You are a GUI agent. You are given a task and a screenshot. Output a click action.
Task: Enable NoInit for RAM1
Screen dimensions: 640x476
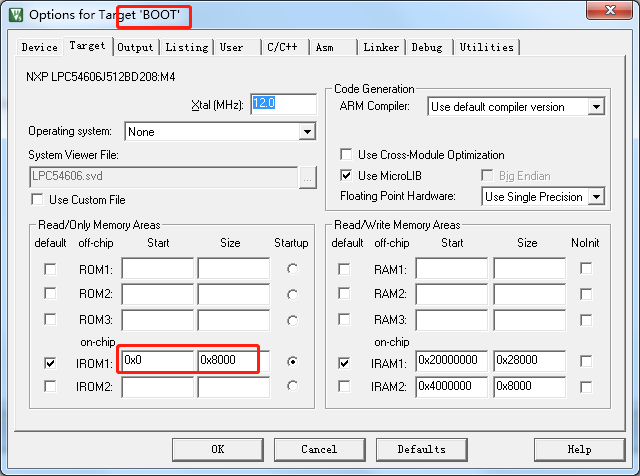coord(586,268)
